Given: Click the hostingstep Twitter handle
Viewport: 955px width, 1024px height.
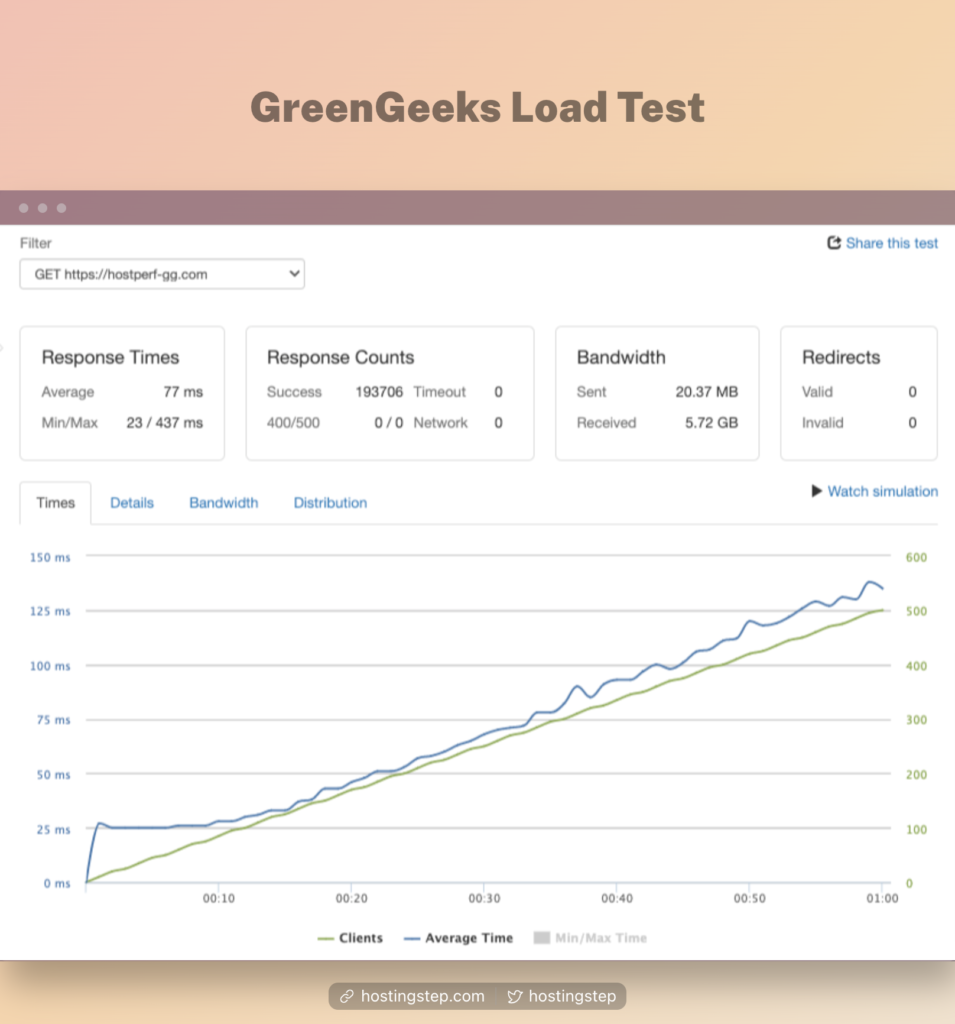Looking at the screenshot, I should point(572,996).
